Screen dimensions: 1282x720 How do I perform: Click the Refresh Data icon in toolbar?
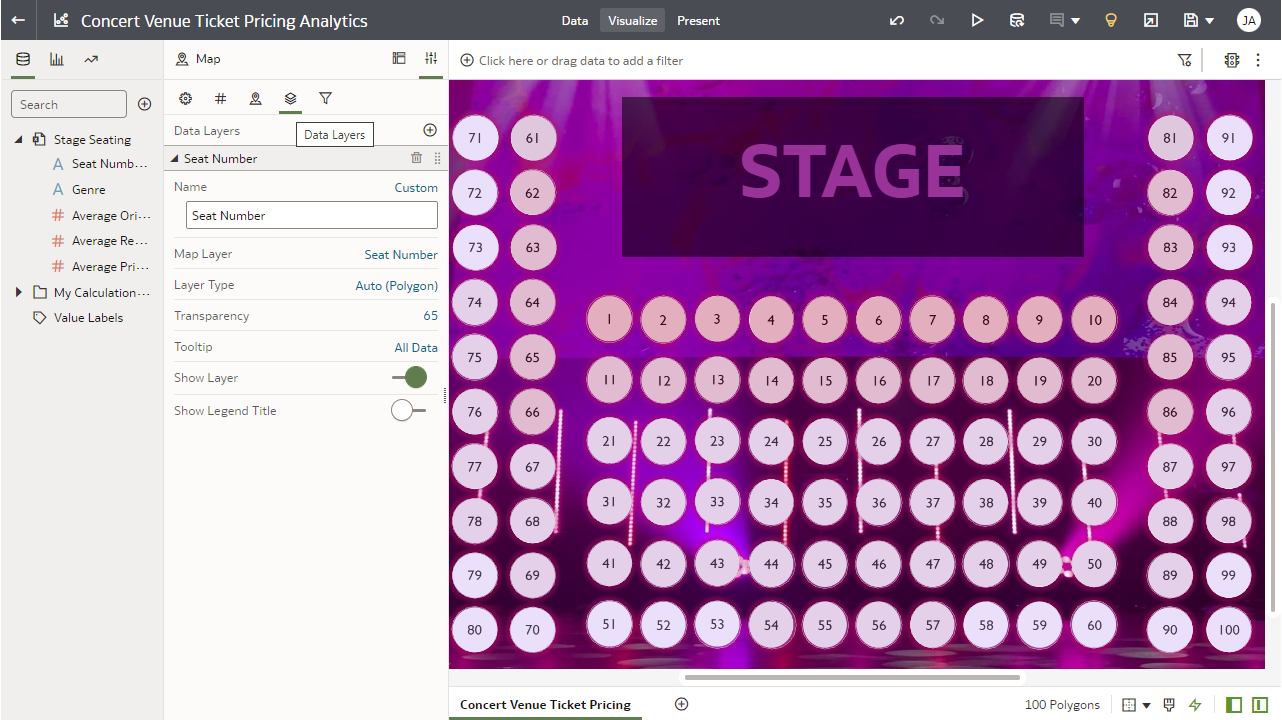1016,20
